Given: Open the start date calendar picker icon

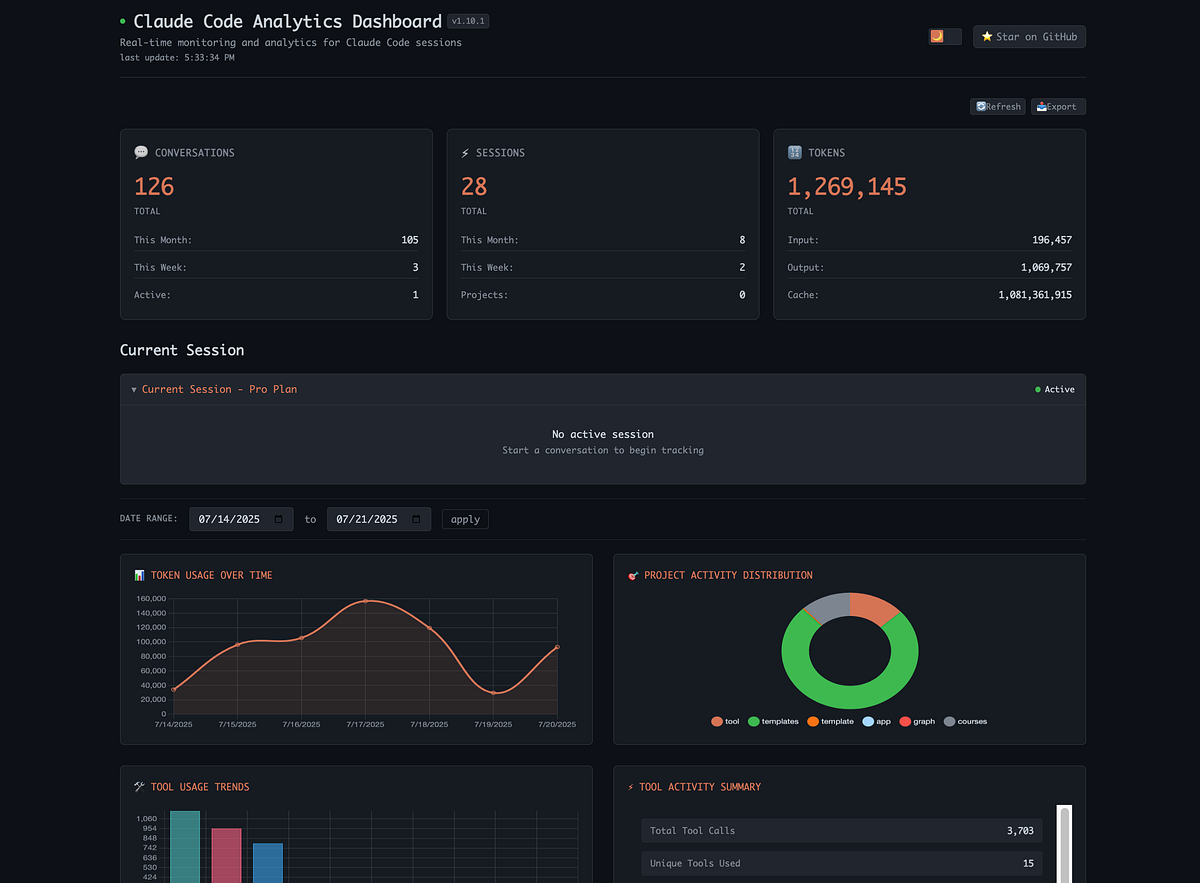Looking at the screenshot, I should coord(278,519).
